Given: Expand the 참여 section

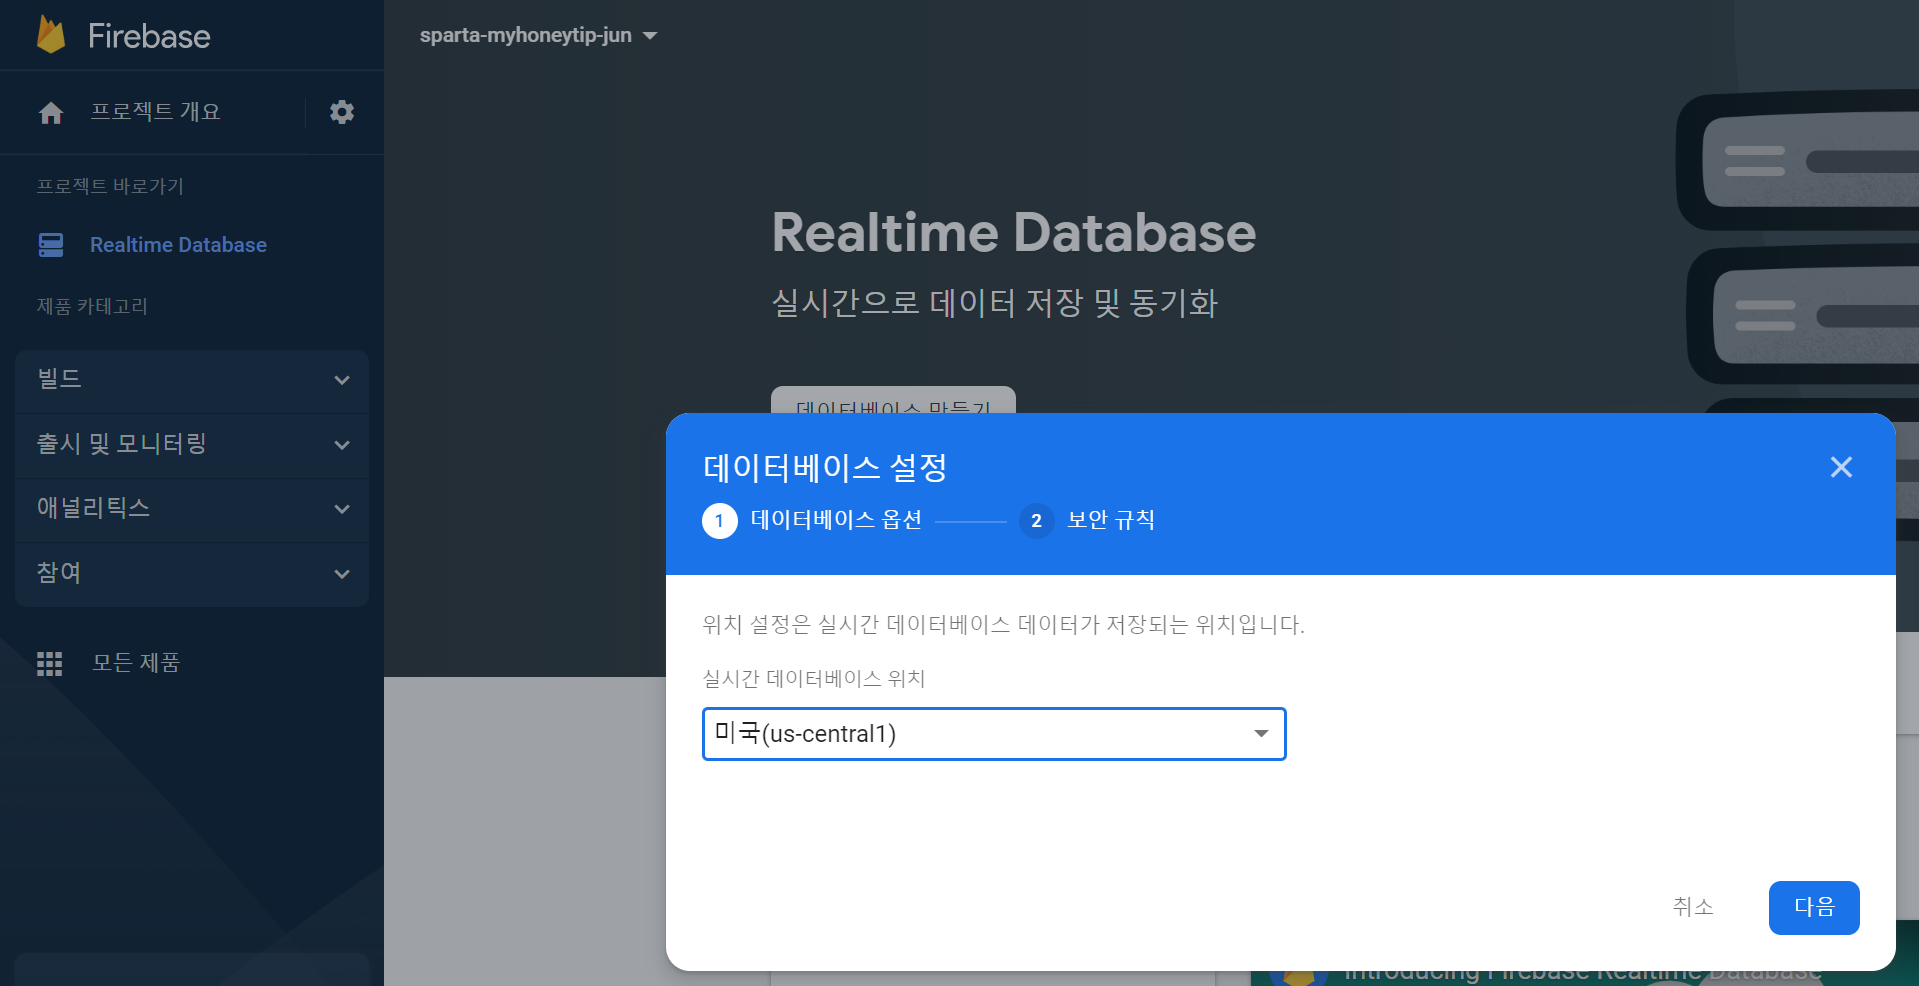Looking at the screenshot, I should (x=192, y=574).
